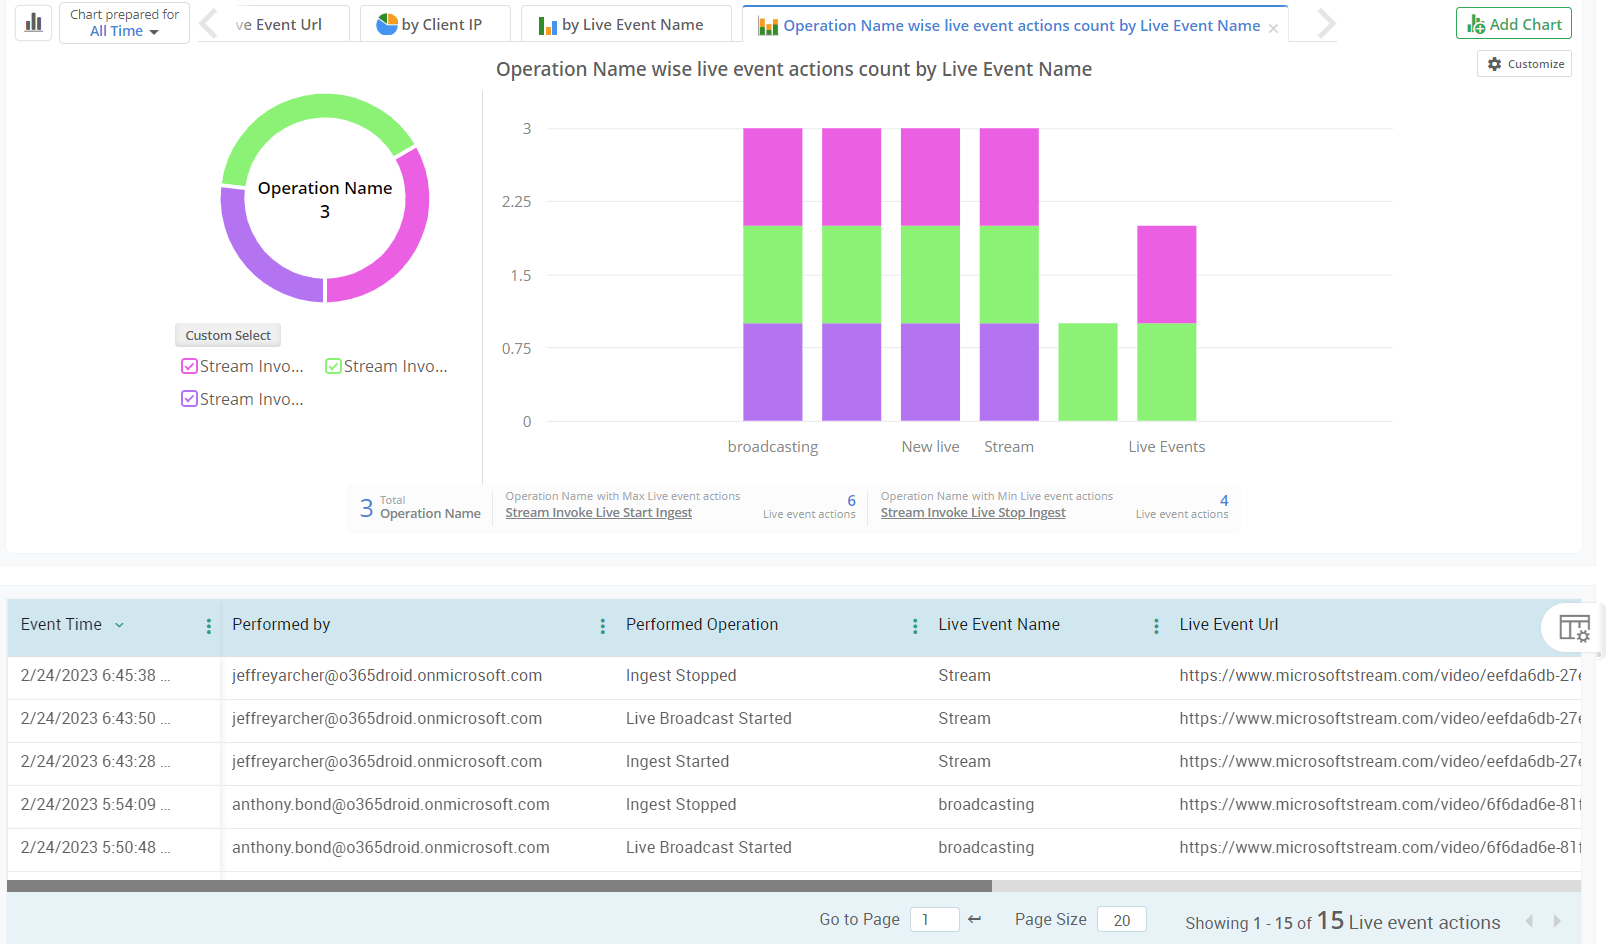Click the bar chart icon at top left

[x=34, y=23]
